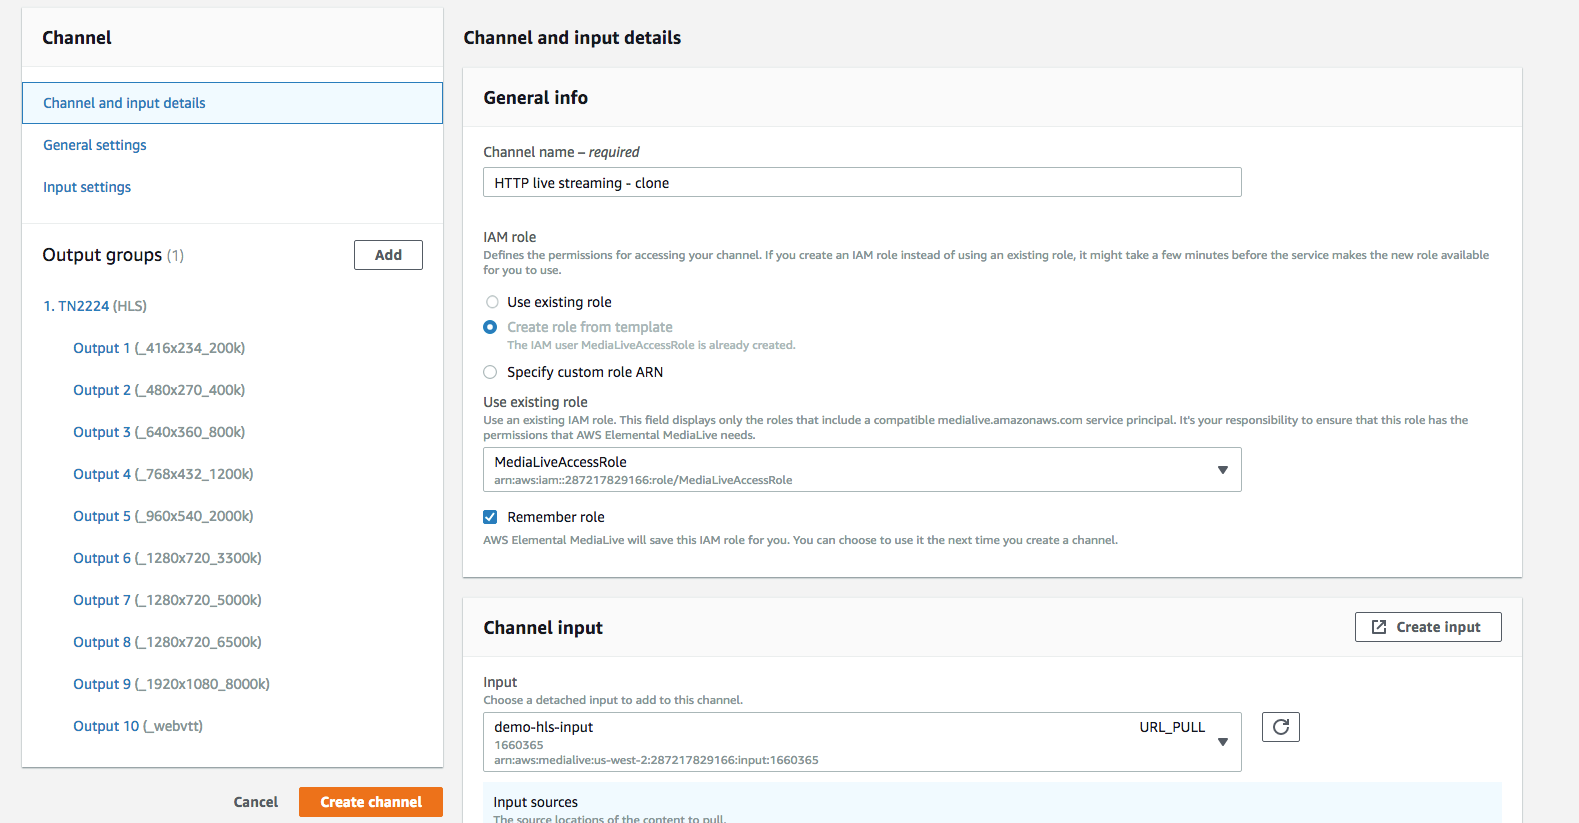Open the MediaLiveAccessRole dropdown
This screenshot has width=1579, height=823.
pos(861,470)
